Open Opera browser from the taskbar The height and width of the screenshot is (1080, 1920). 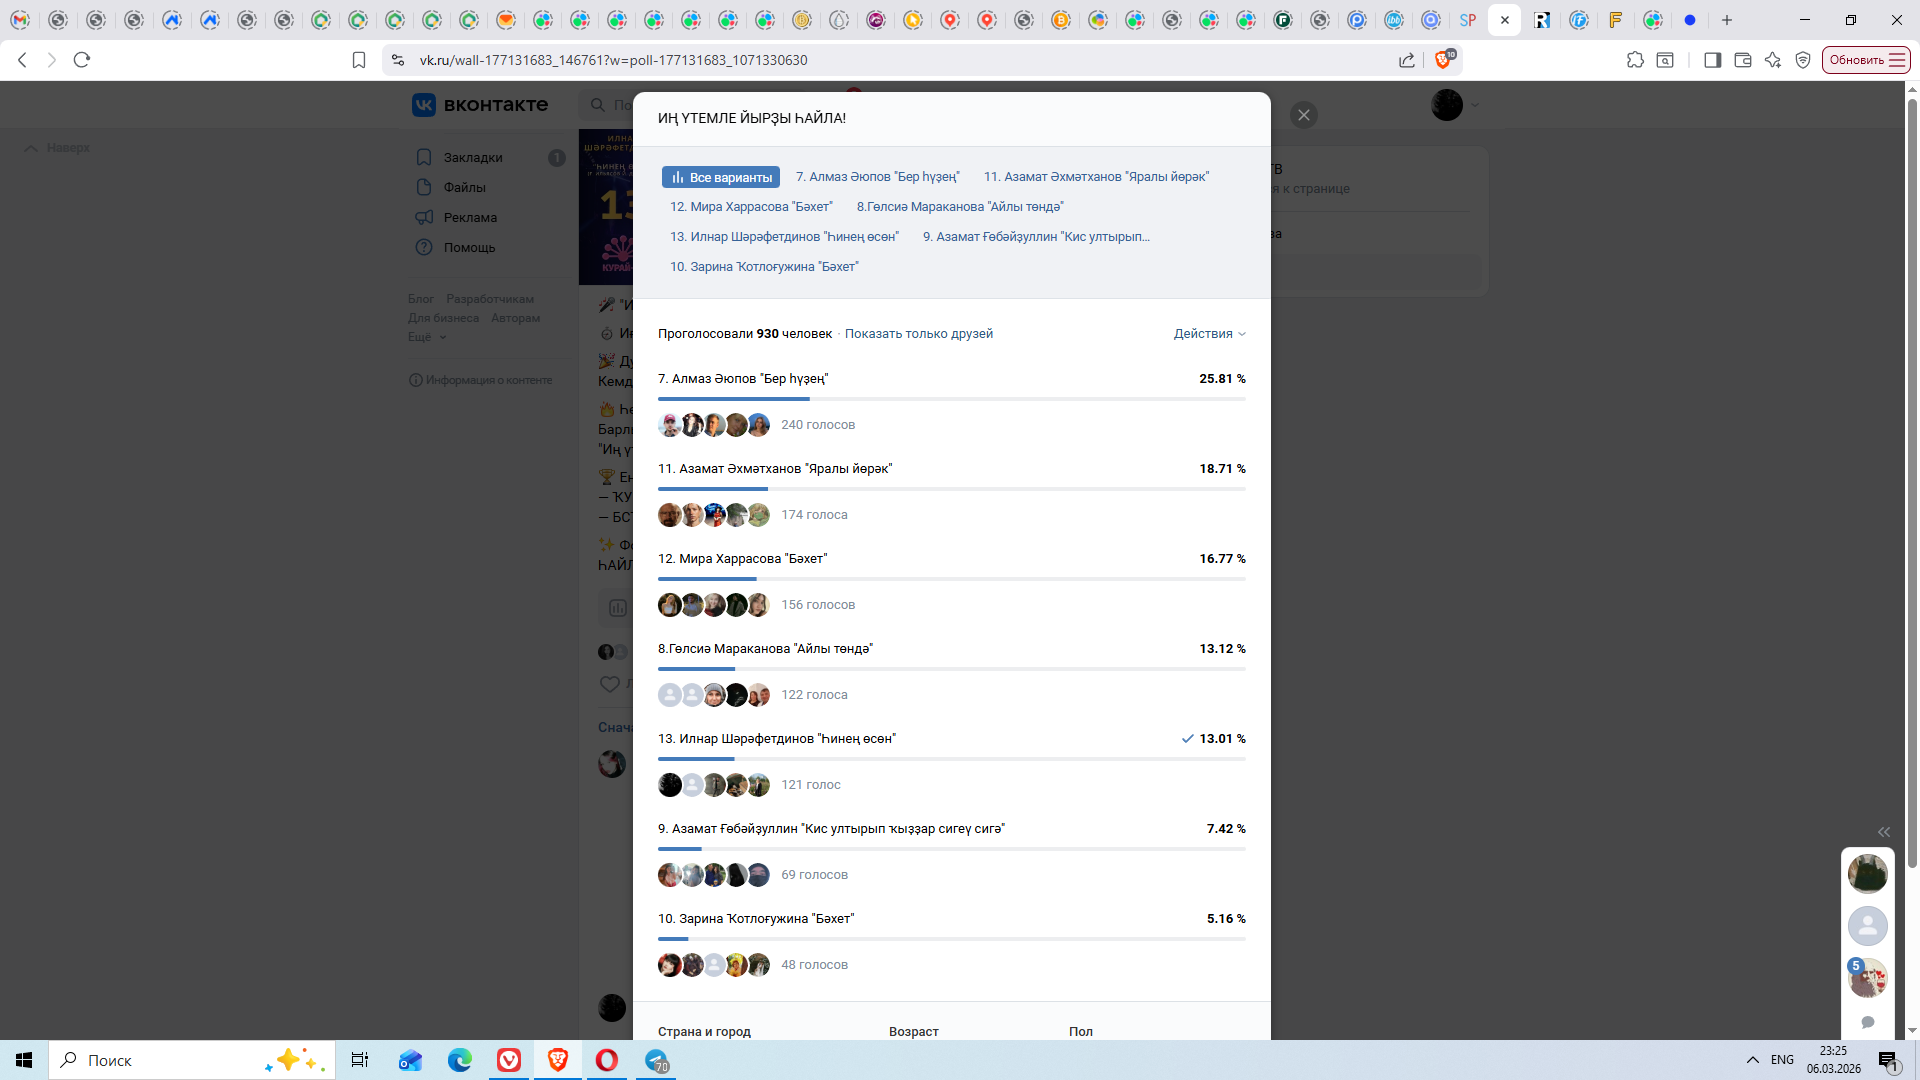(x=606, y=1060)
